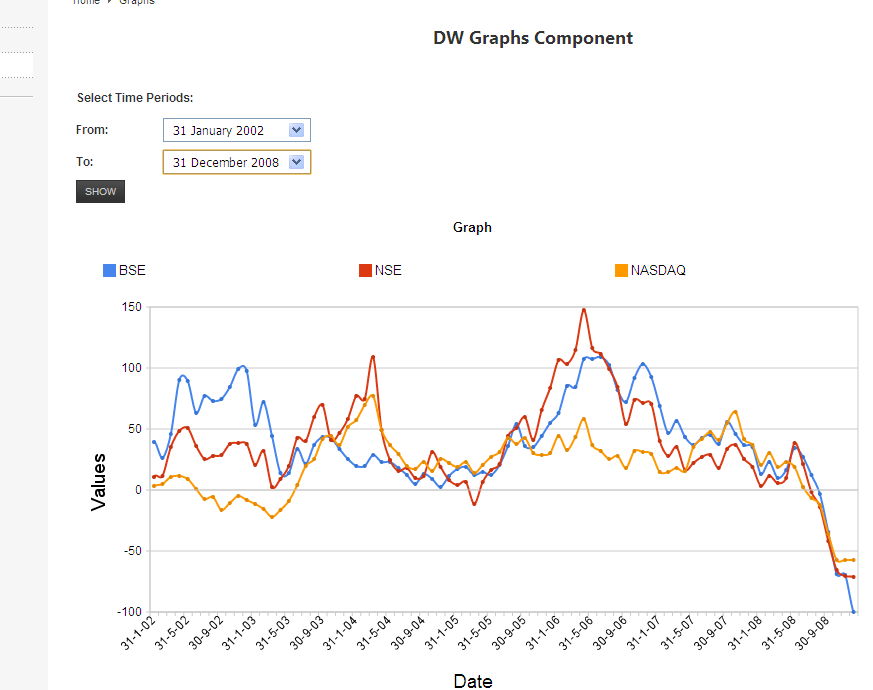This screenshot has width=873, height=690.
Task: Click the DW Graphs Component heading
Action: pyautogui.click(x=533, y=38)
